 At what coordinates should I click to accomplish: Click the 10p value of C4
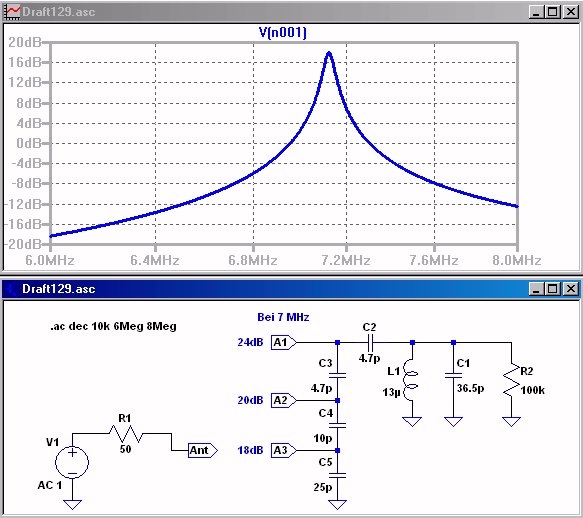coord(323,438)
